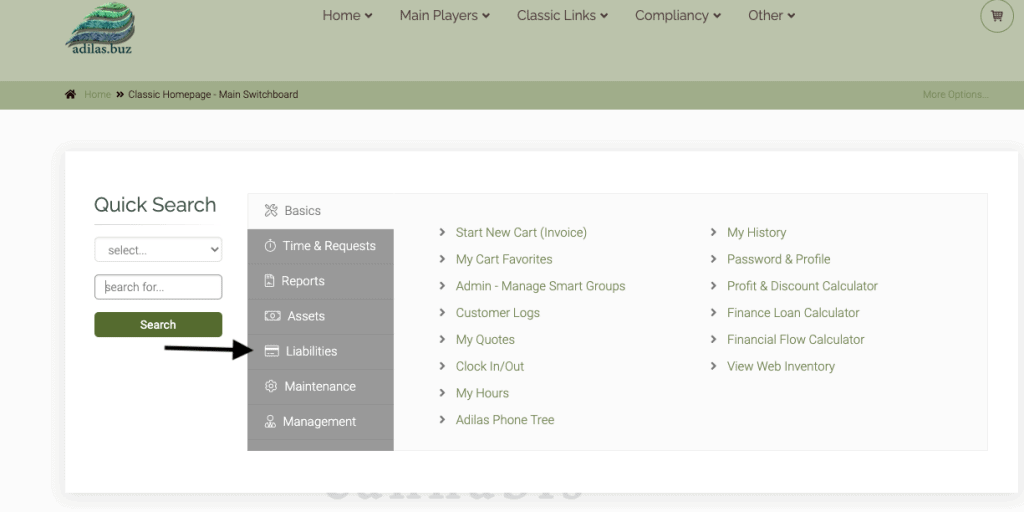The width and height of the screenshot is (1024, 512).
Task: Click chevron beside Adilas Phone Tree
Action: click(x=442, y=419)
